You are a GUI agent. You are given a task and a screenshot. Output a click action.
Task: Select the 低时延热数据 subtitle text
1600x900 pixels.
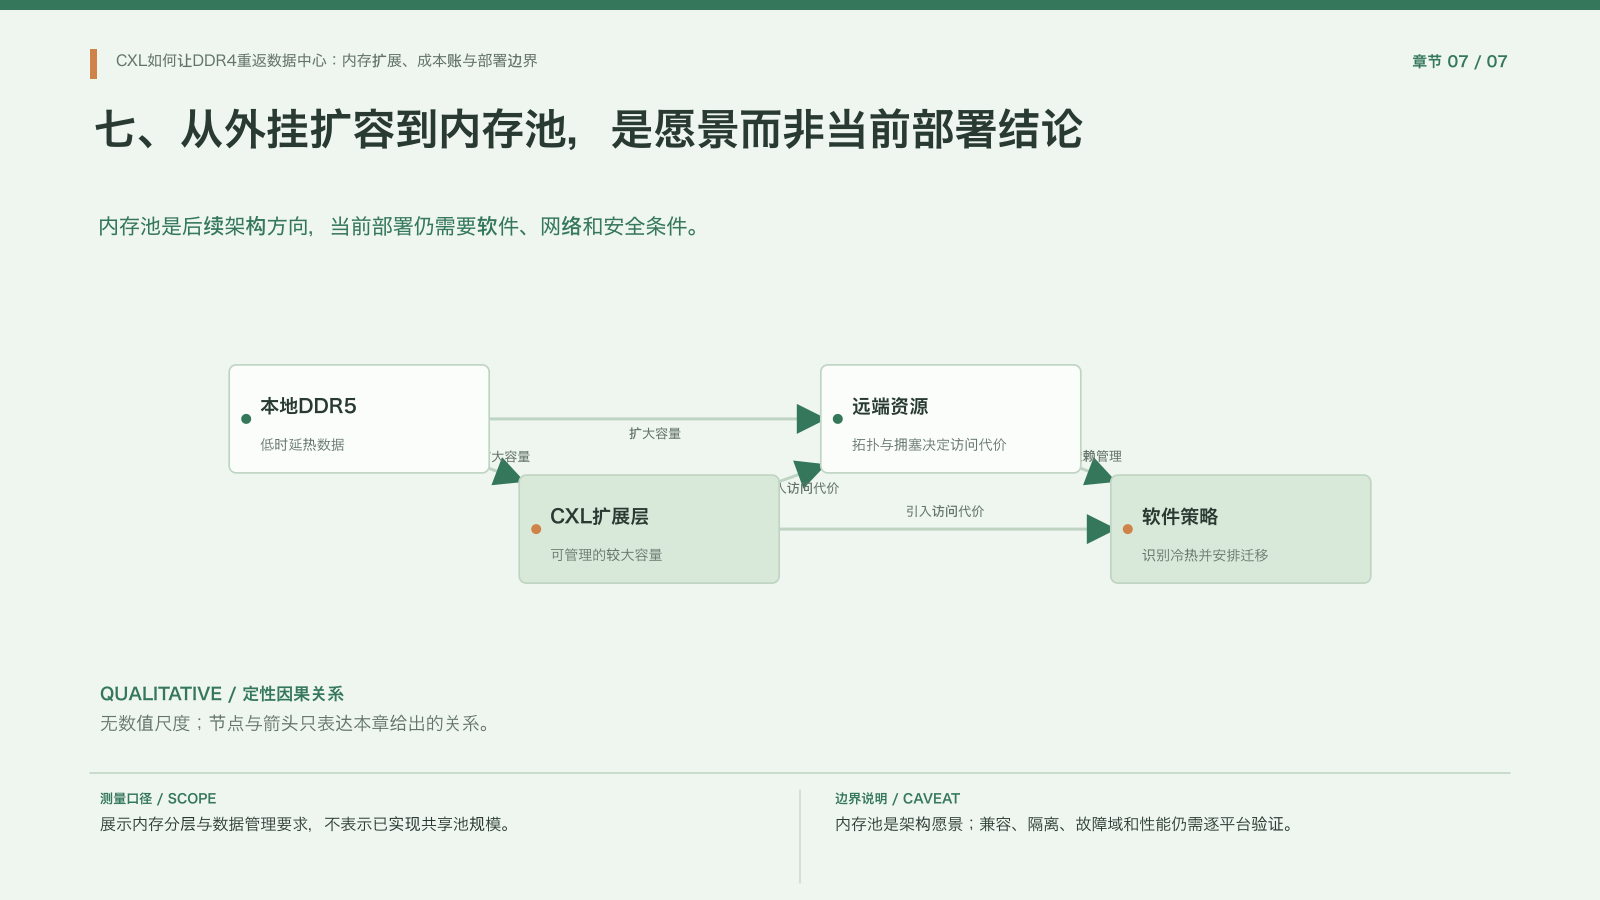tap(302, 445)
